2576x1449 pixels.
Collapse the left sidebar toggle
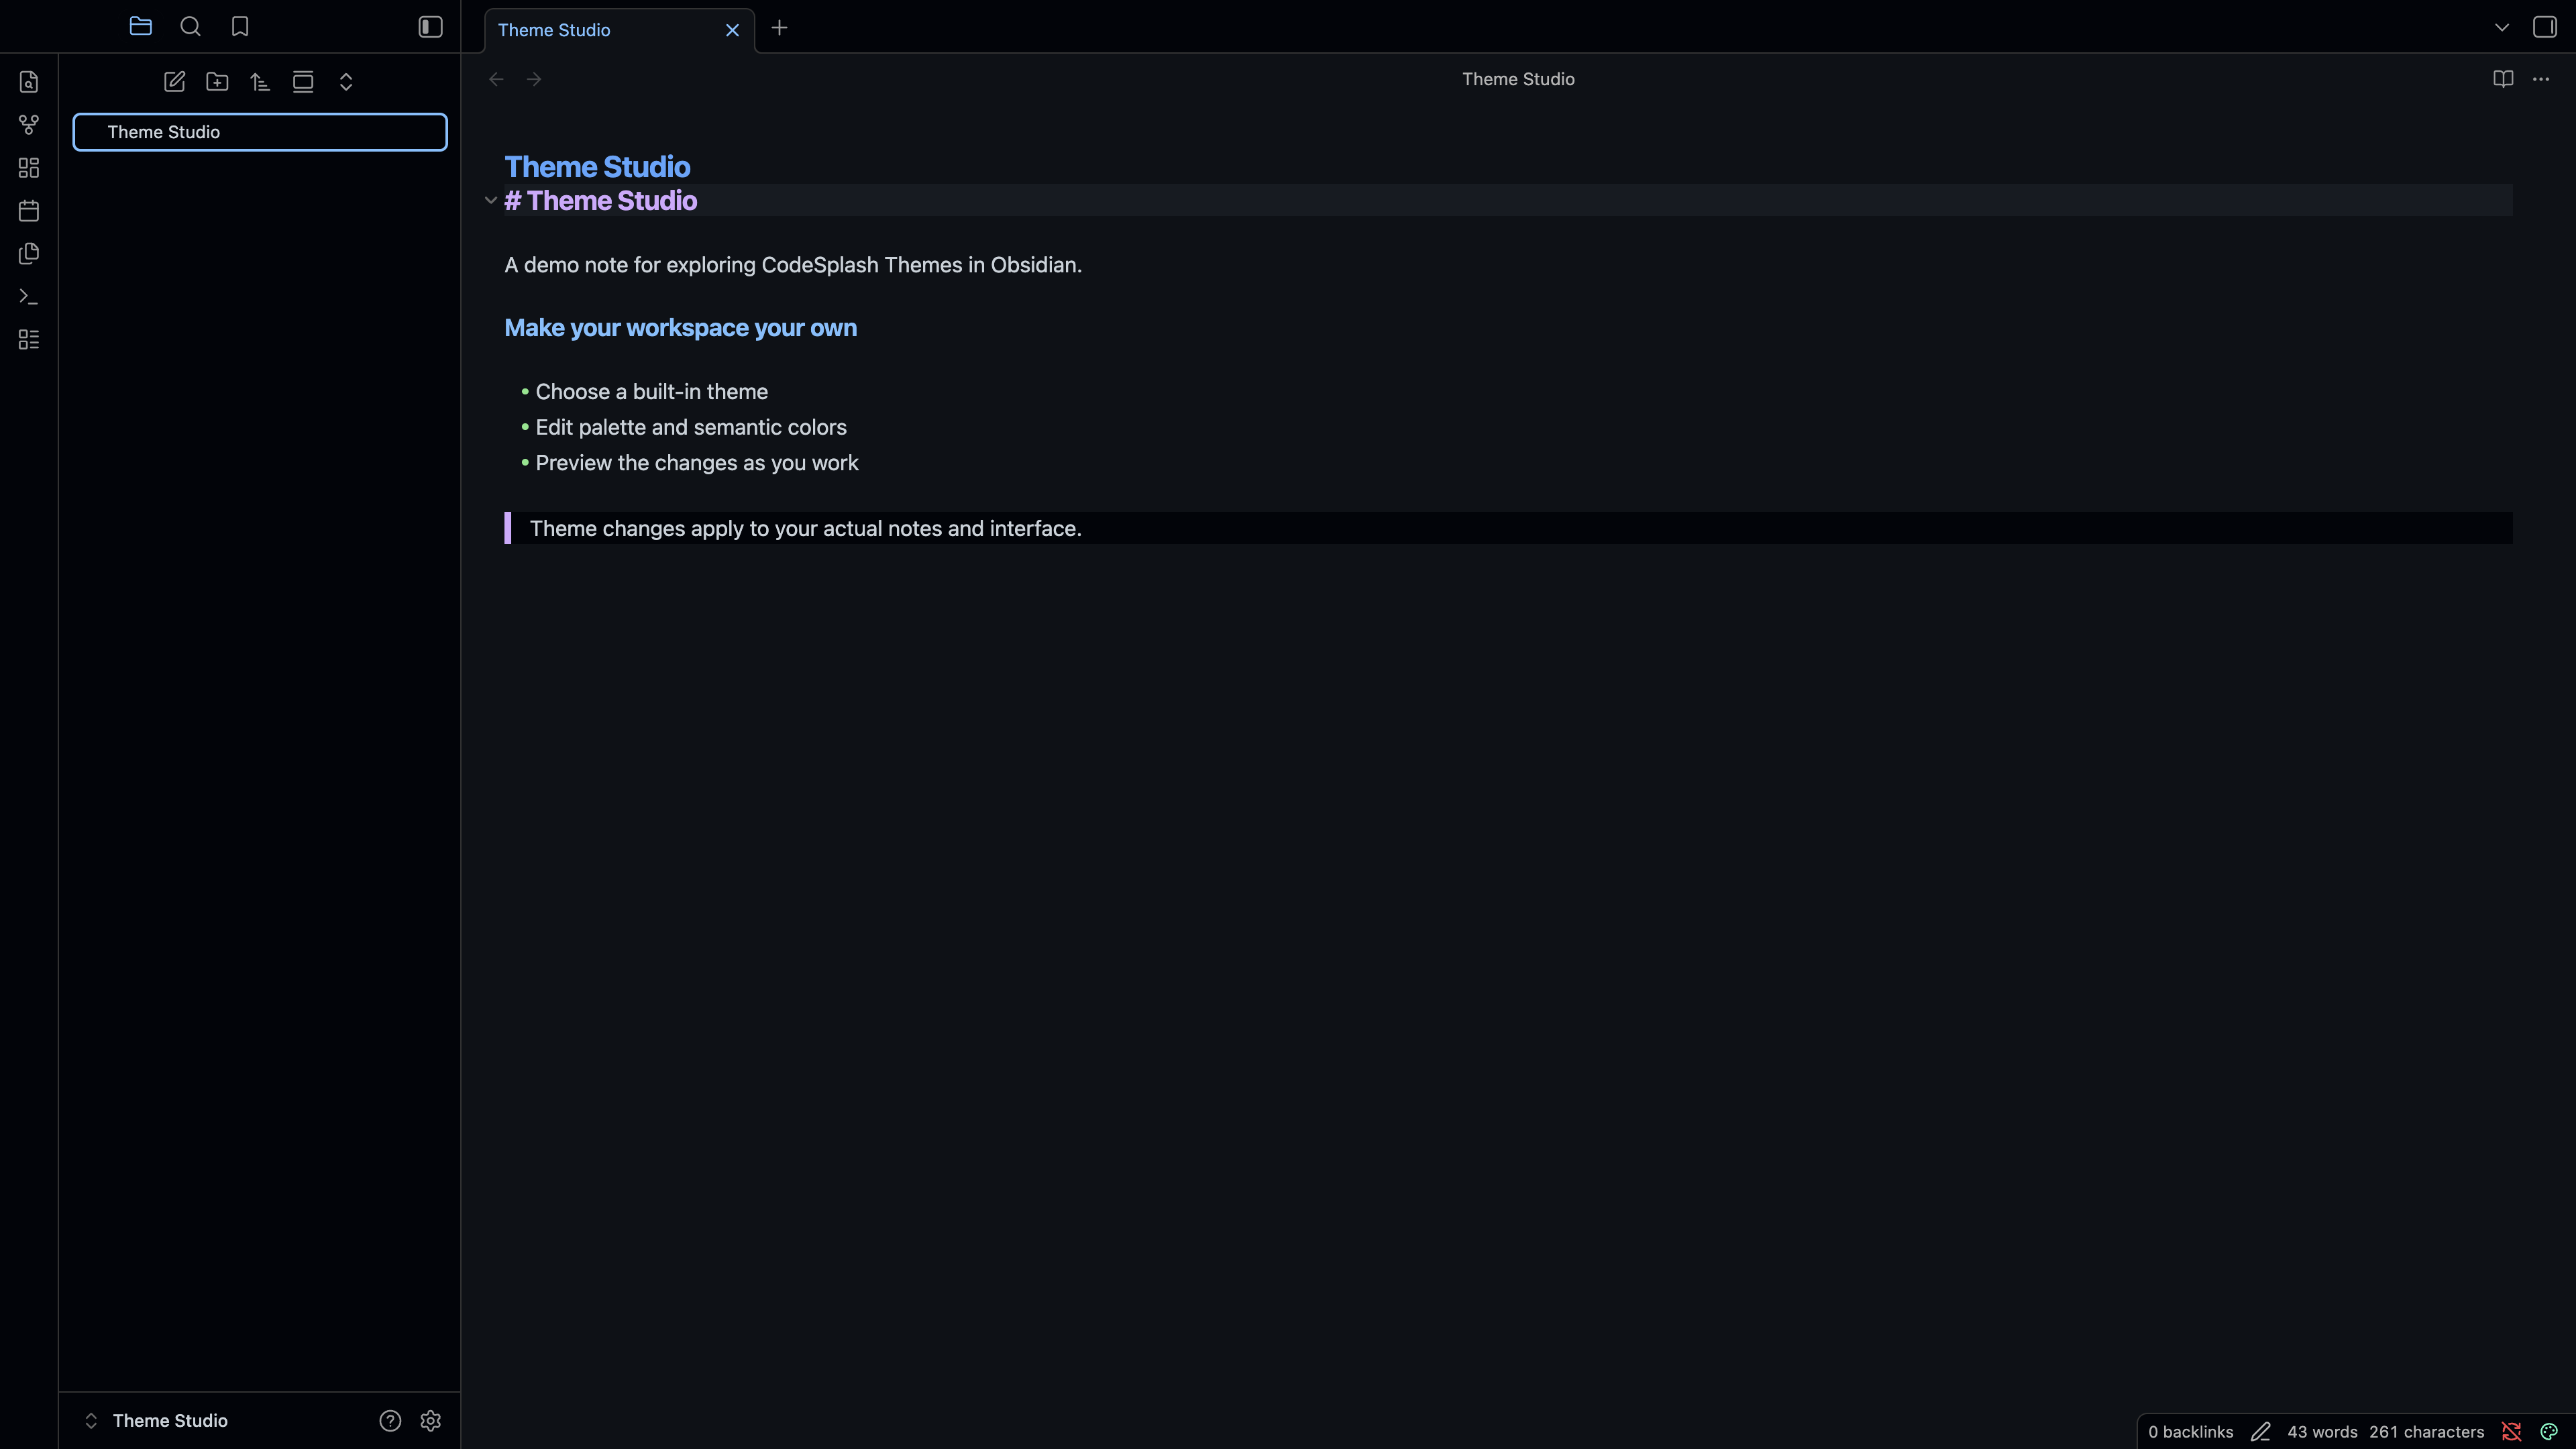430,27
